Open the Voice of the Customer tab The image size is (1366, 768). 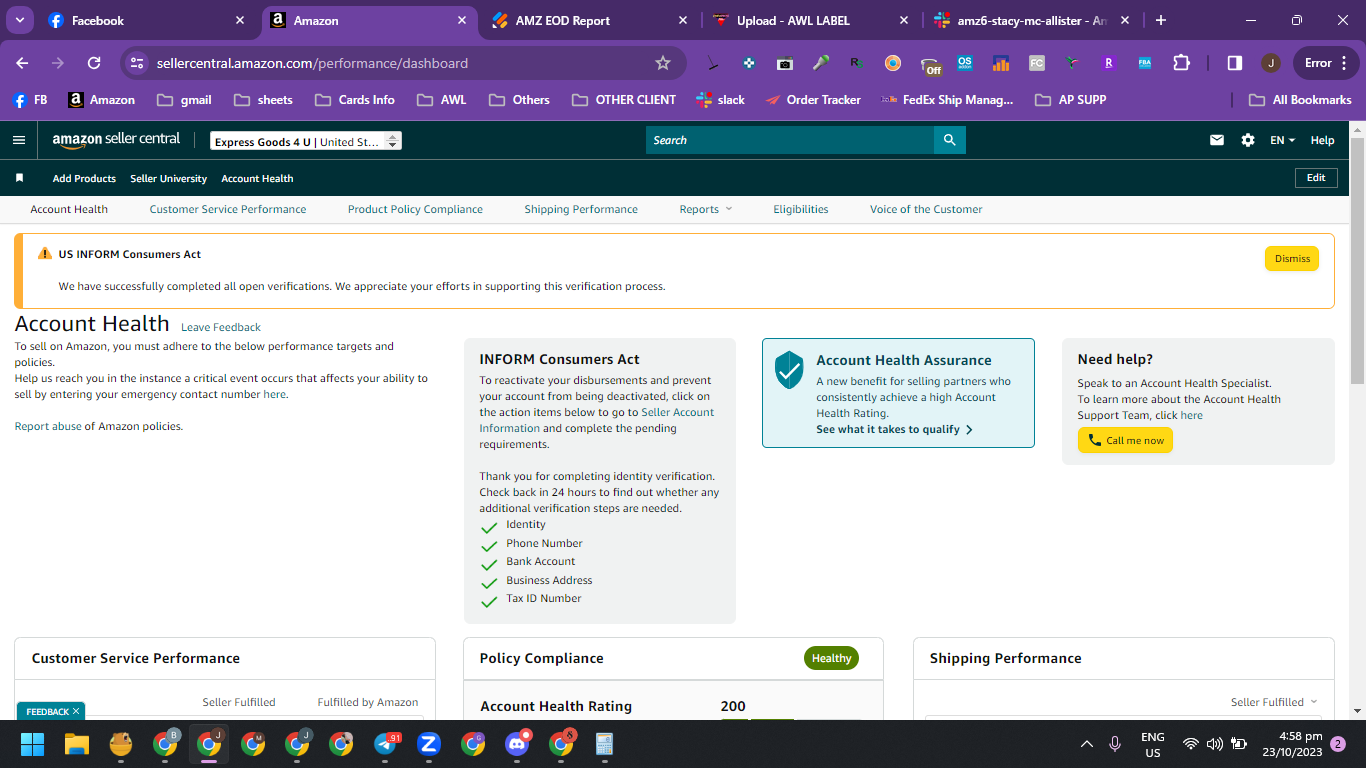tap(926, 209)
